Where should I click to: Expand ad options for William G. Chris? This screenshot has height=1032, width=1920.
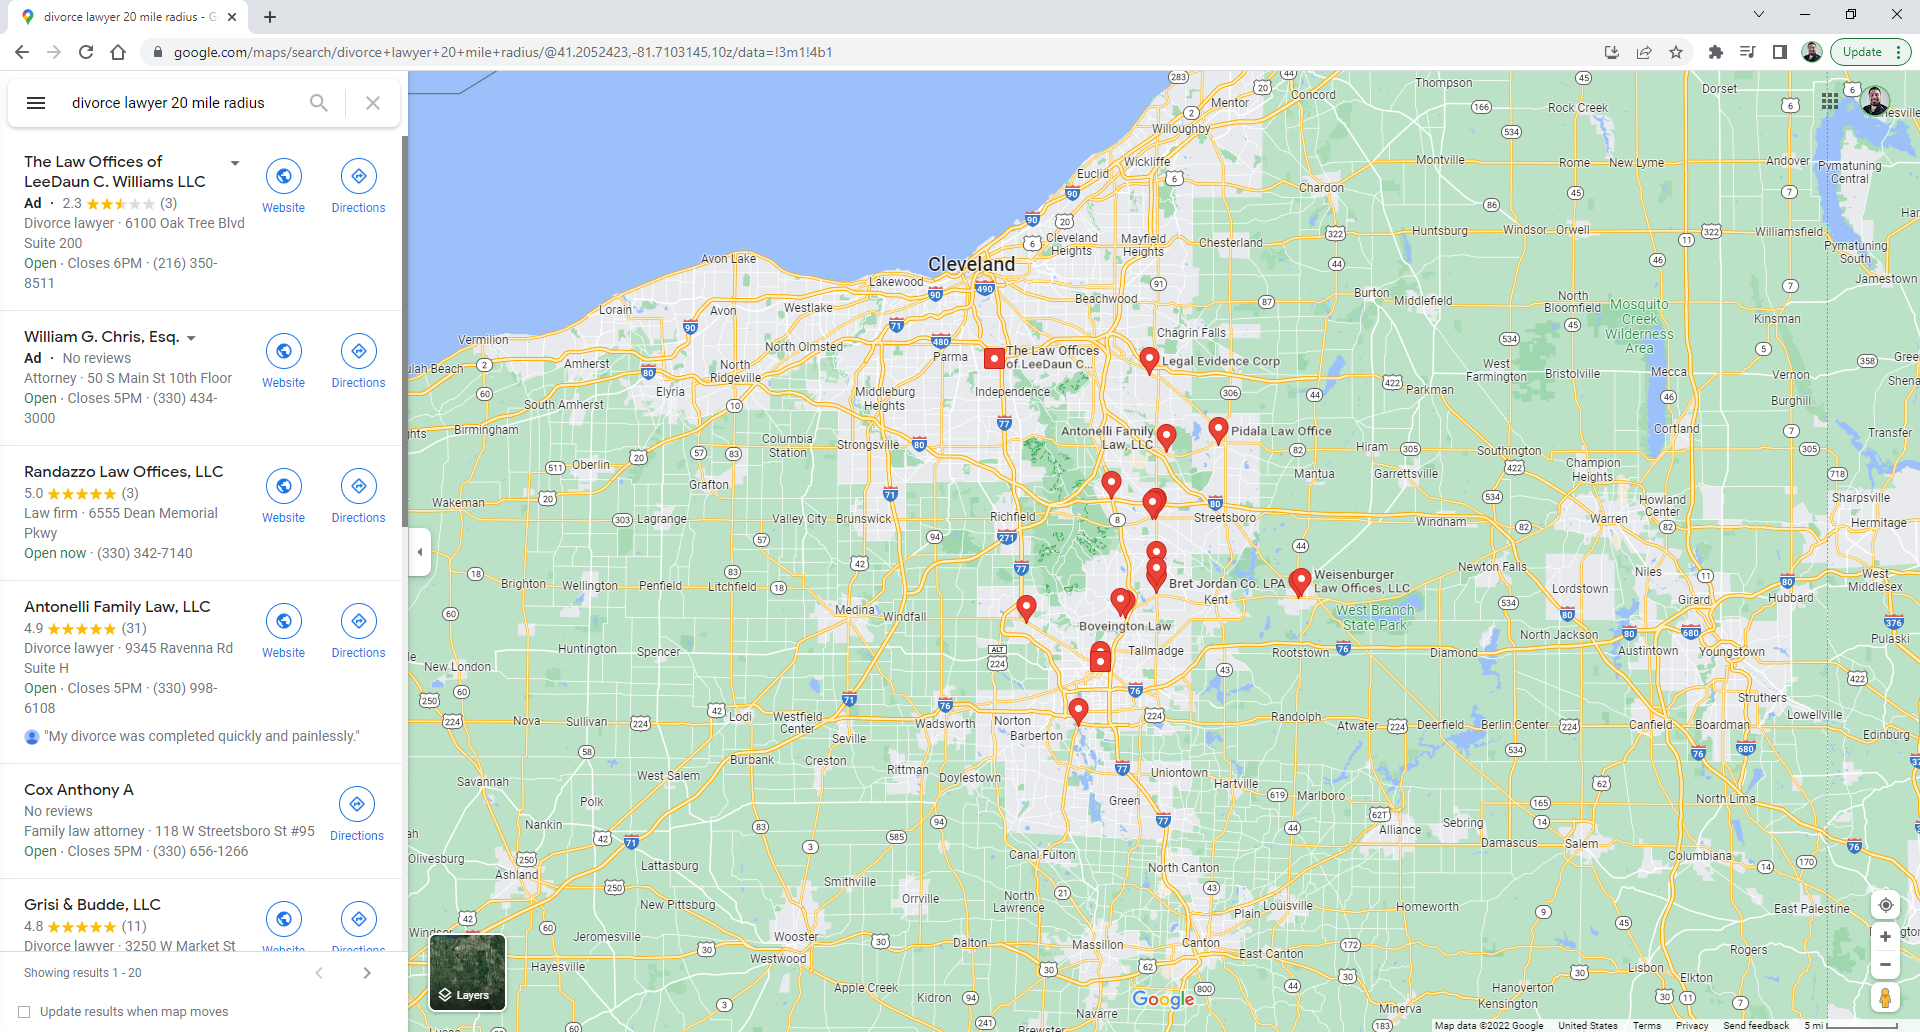[x=191, y=338]
